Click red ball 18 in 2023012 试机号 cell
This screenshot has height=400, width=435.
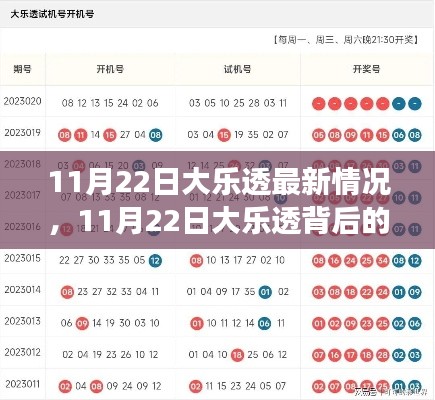237,355
